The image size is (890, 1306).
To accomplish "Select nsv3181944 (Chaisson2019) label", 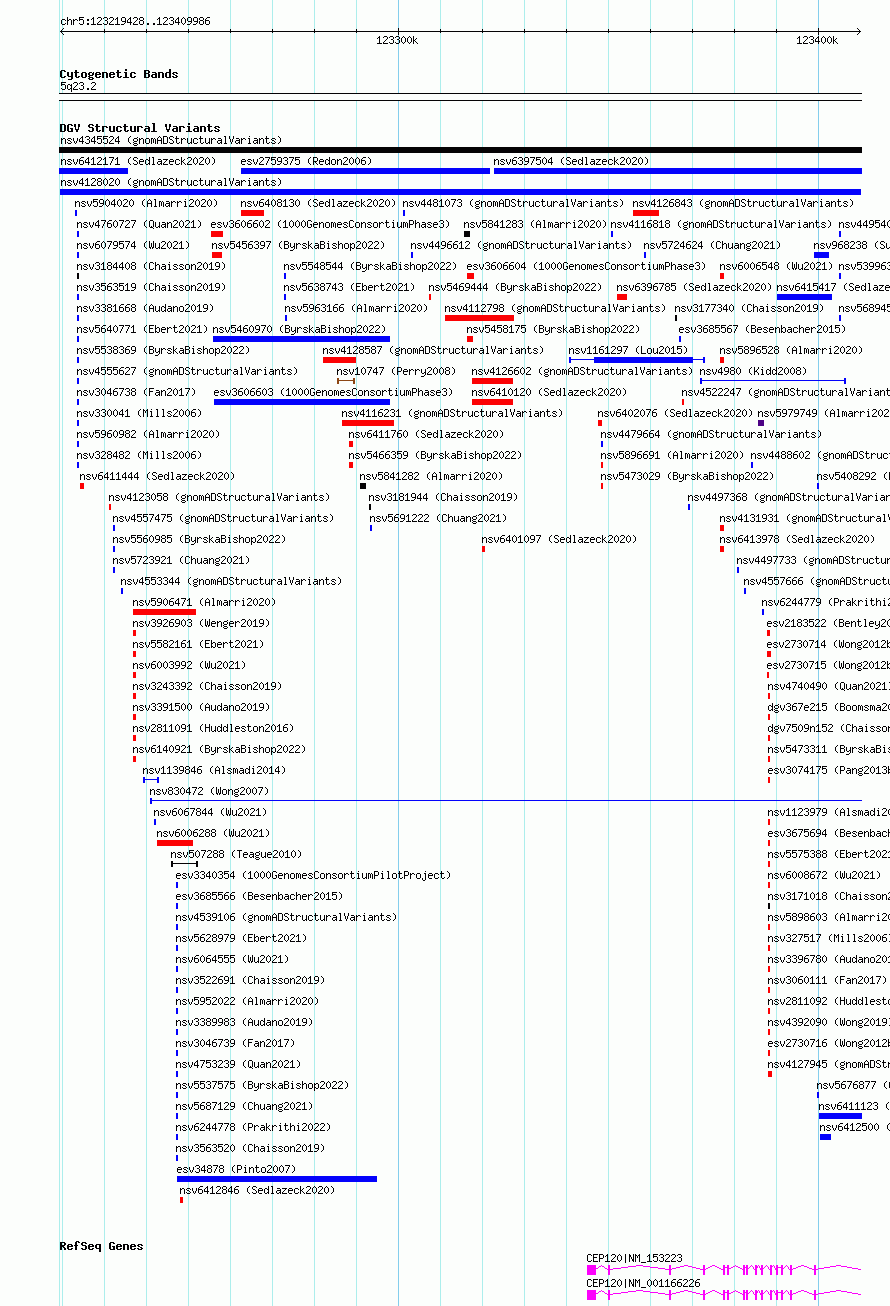I will (x=443, y=497).
